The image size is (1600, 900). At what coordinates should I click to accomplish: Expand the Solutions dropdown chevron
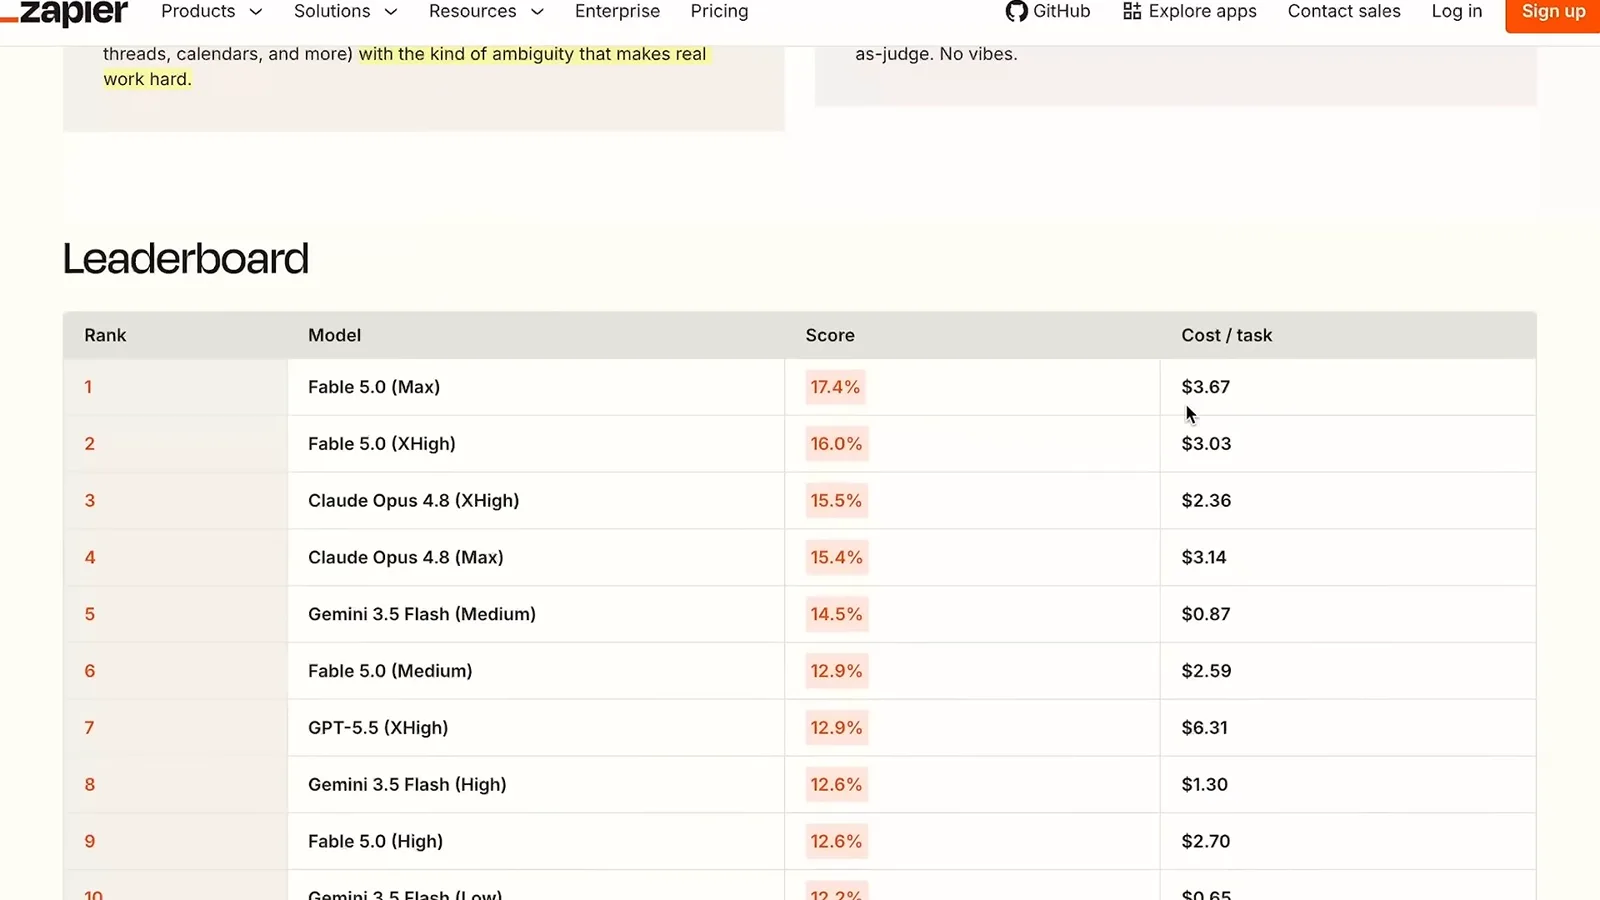tap(391, 12)
